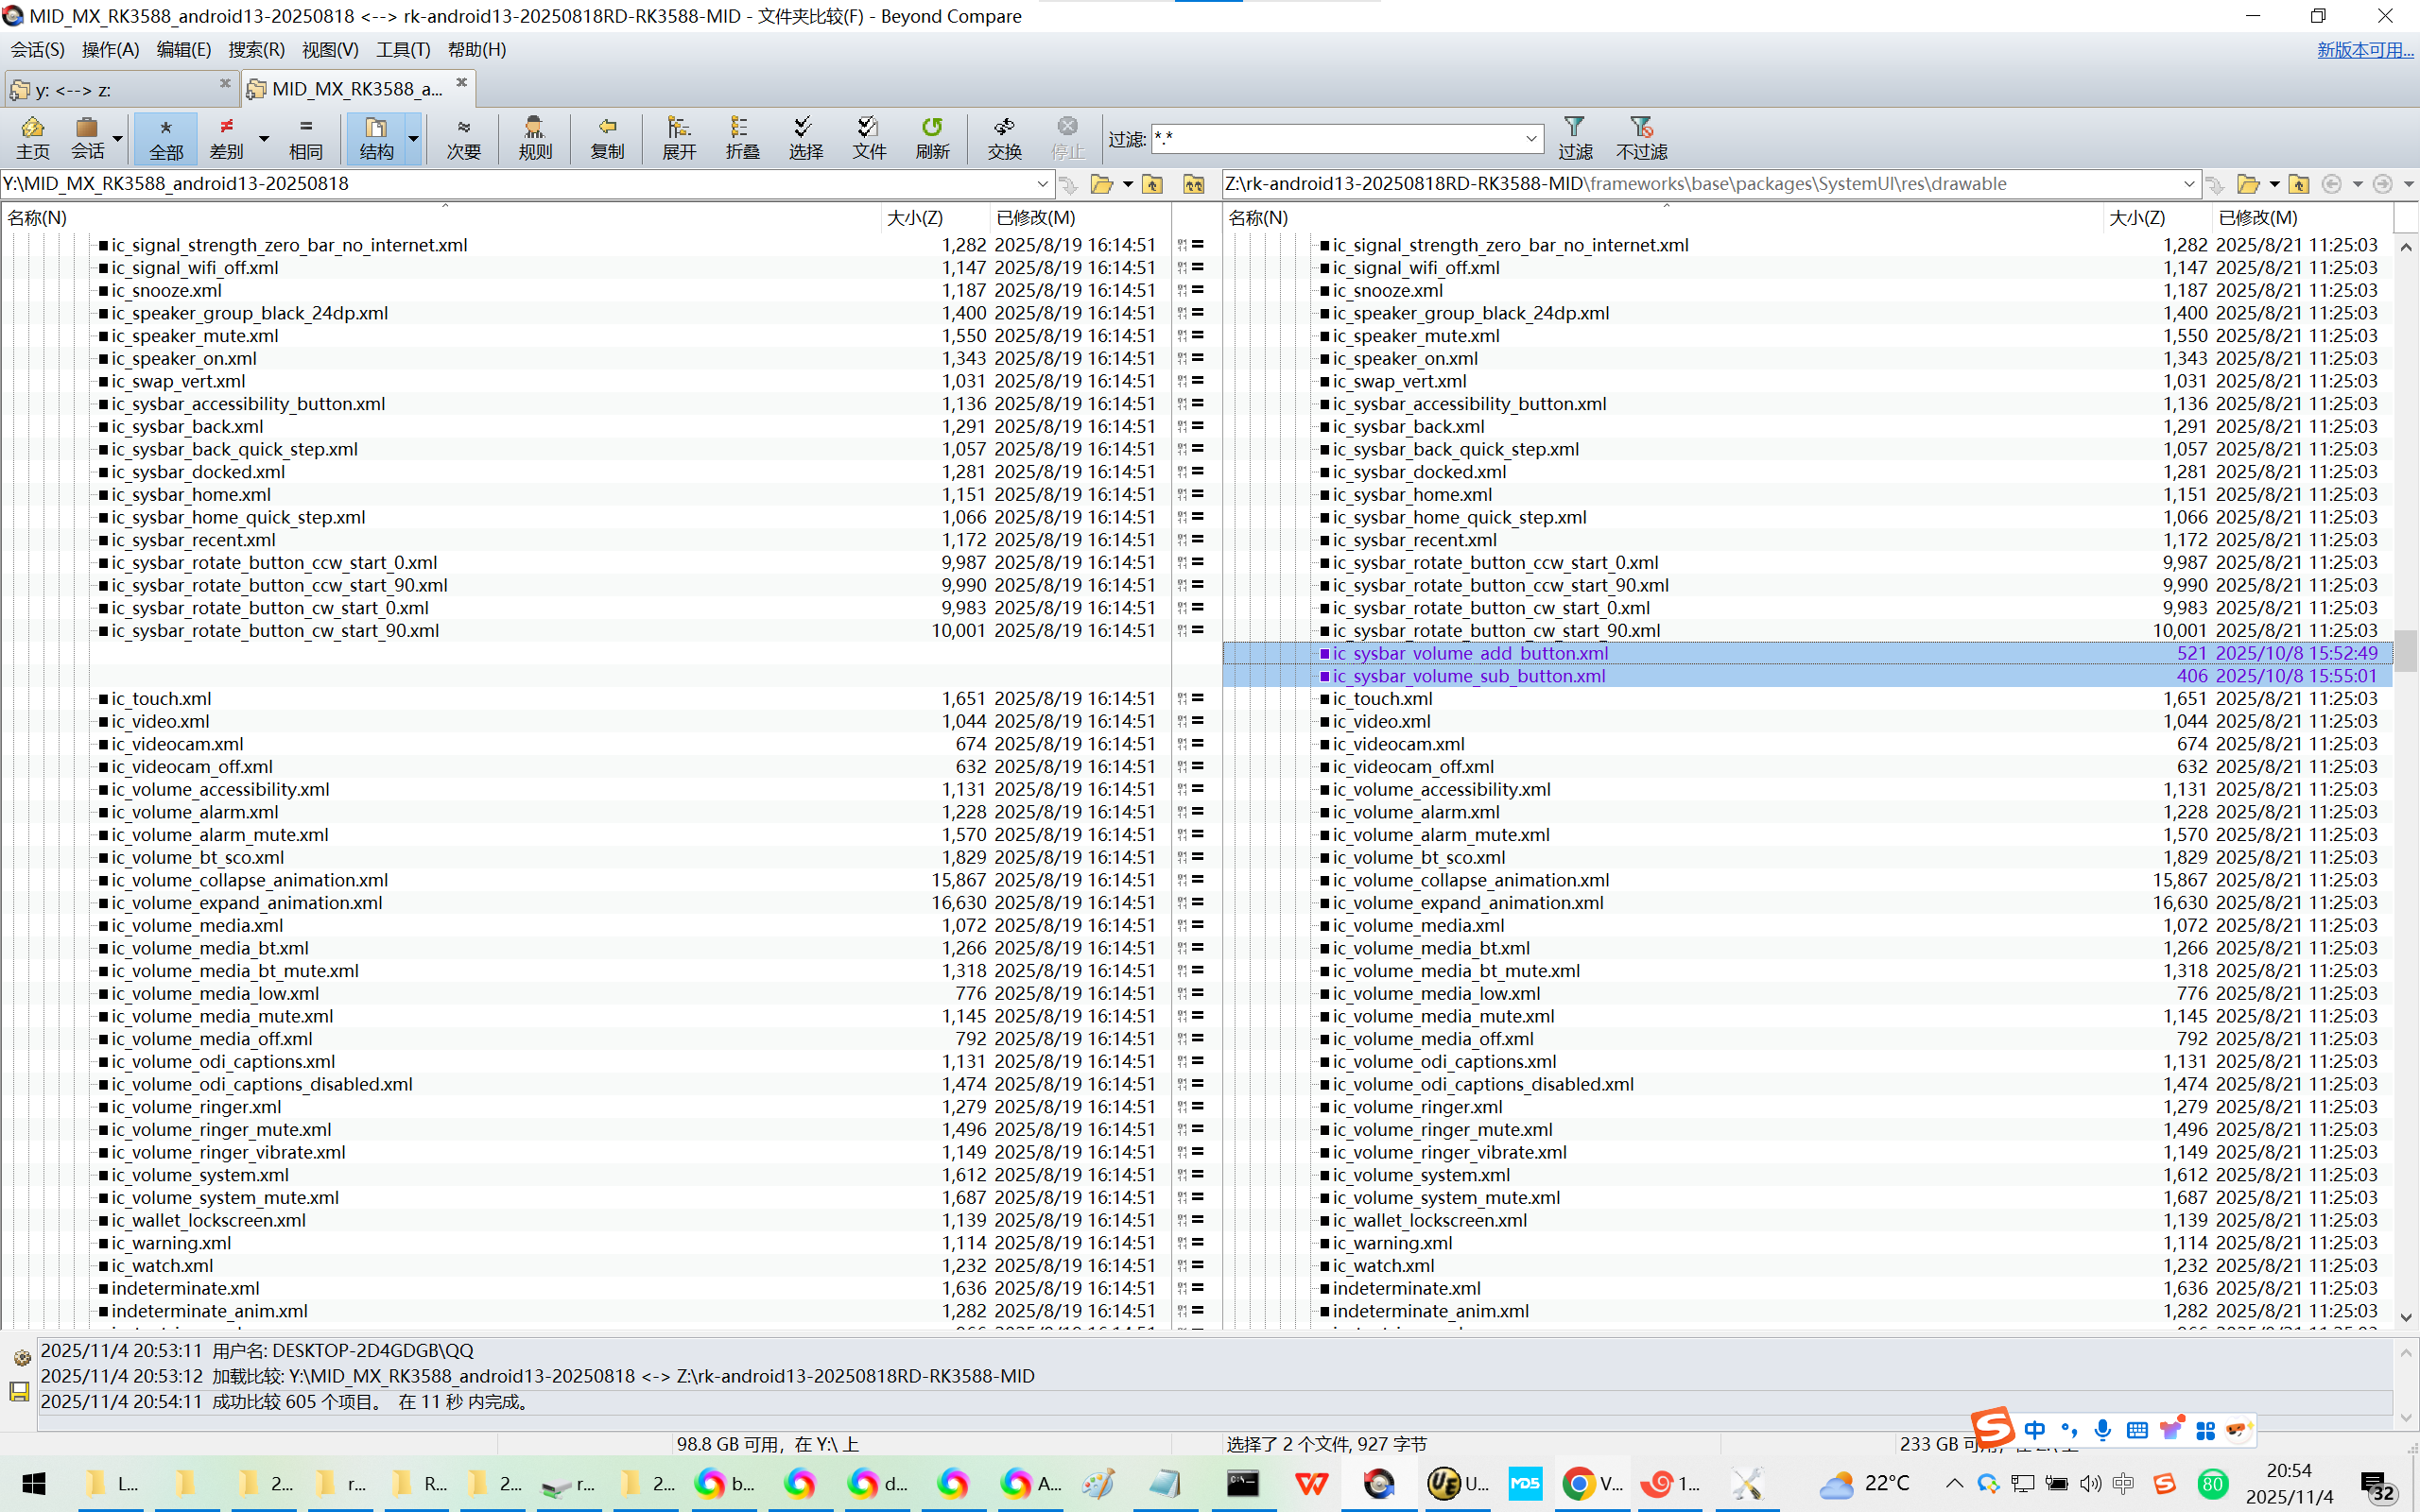
Task: Click the Home (主页) toolbar icon
Action: click(x=32, y=137)
